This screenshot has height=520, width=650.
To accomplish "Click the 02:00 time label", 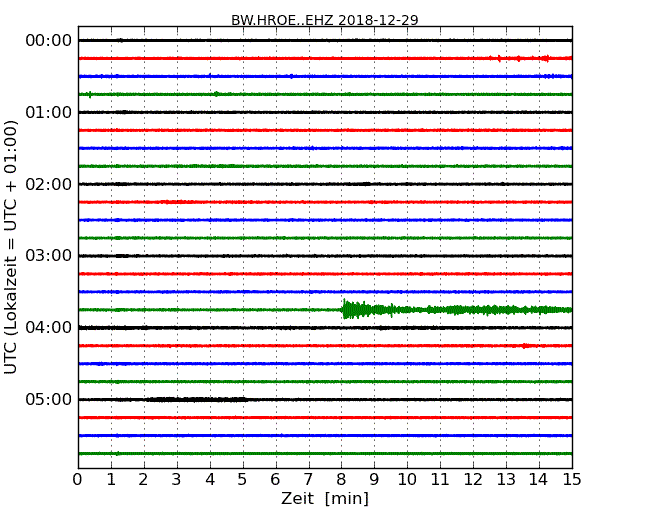I will (49, 184).
